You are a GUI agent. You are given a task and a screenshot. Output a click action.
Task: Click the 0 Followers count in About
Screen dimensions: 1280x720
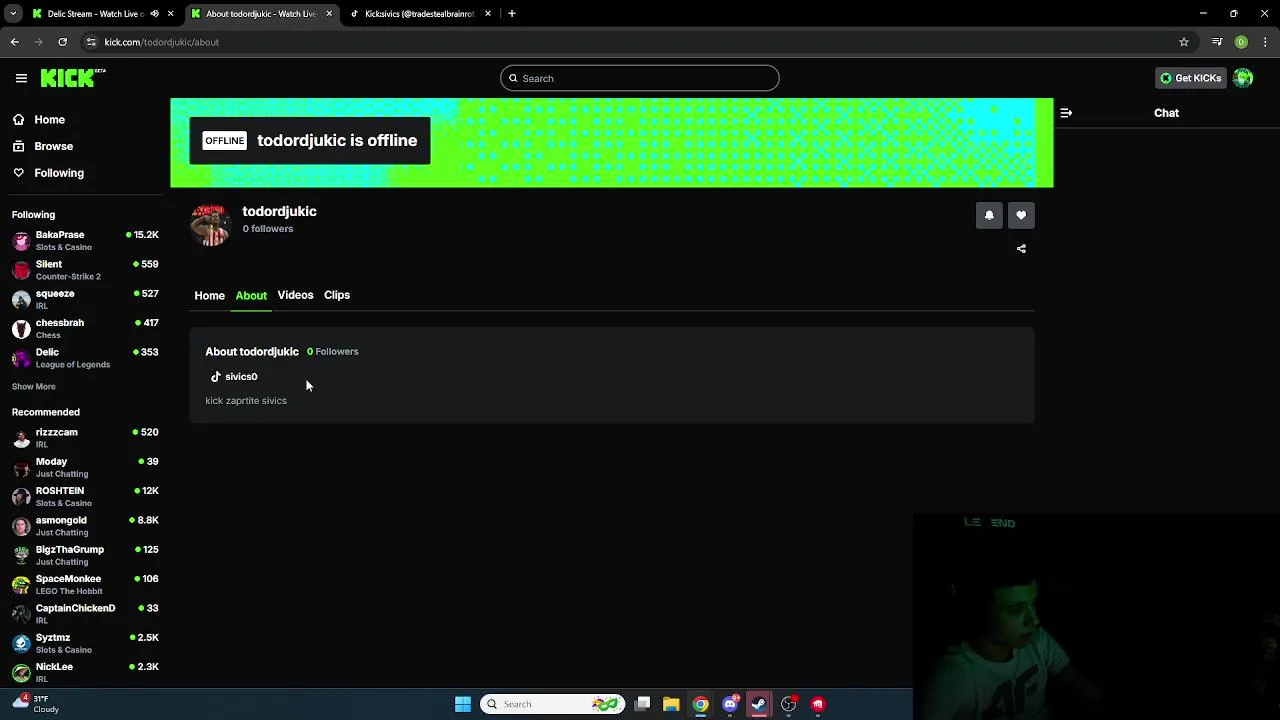[x=333, y=352]
